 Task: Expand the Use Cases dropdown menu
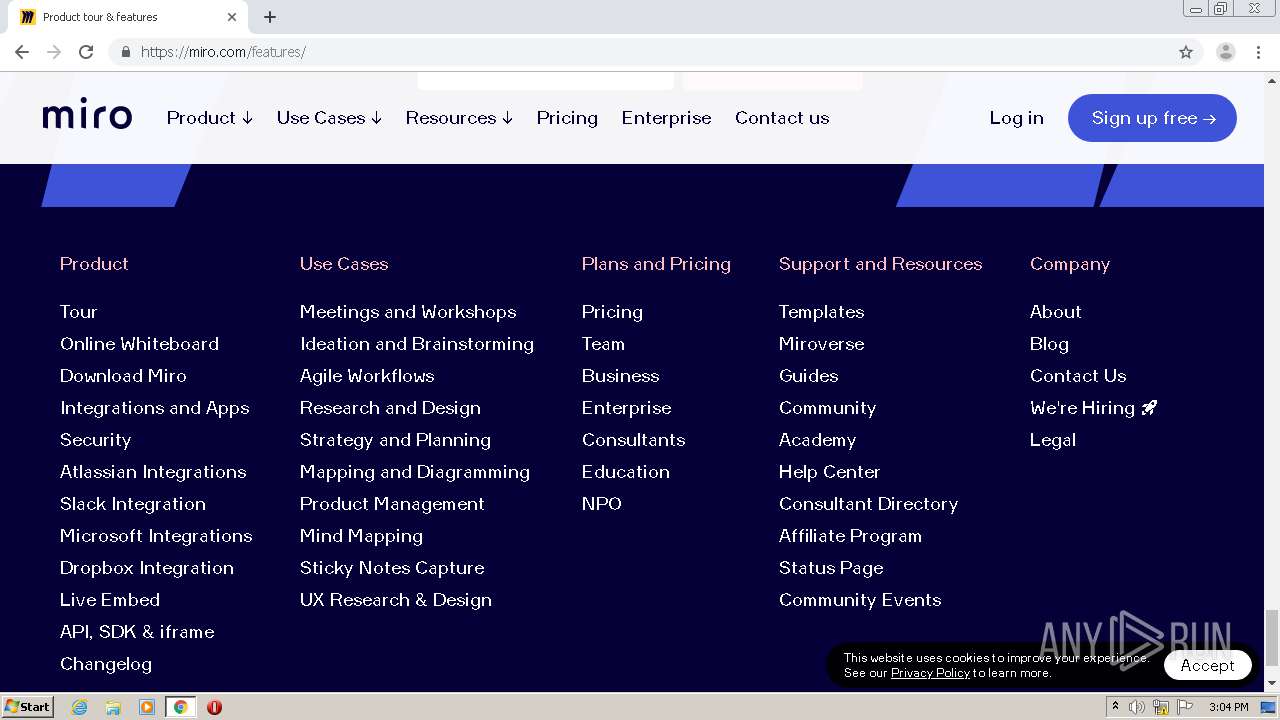[x=329, y=118]
